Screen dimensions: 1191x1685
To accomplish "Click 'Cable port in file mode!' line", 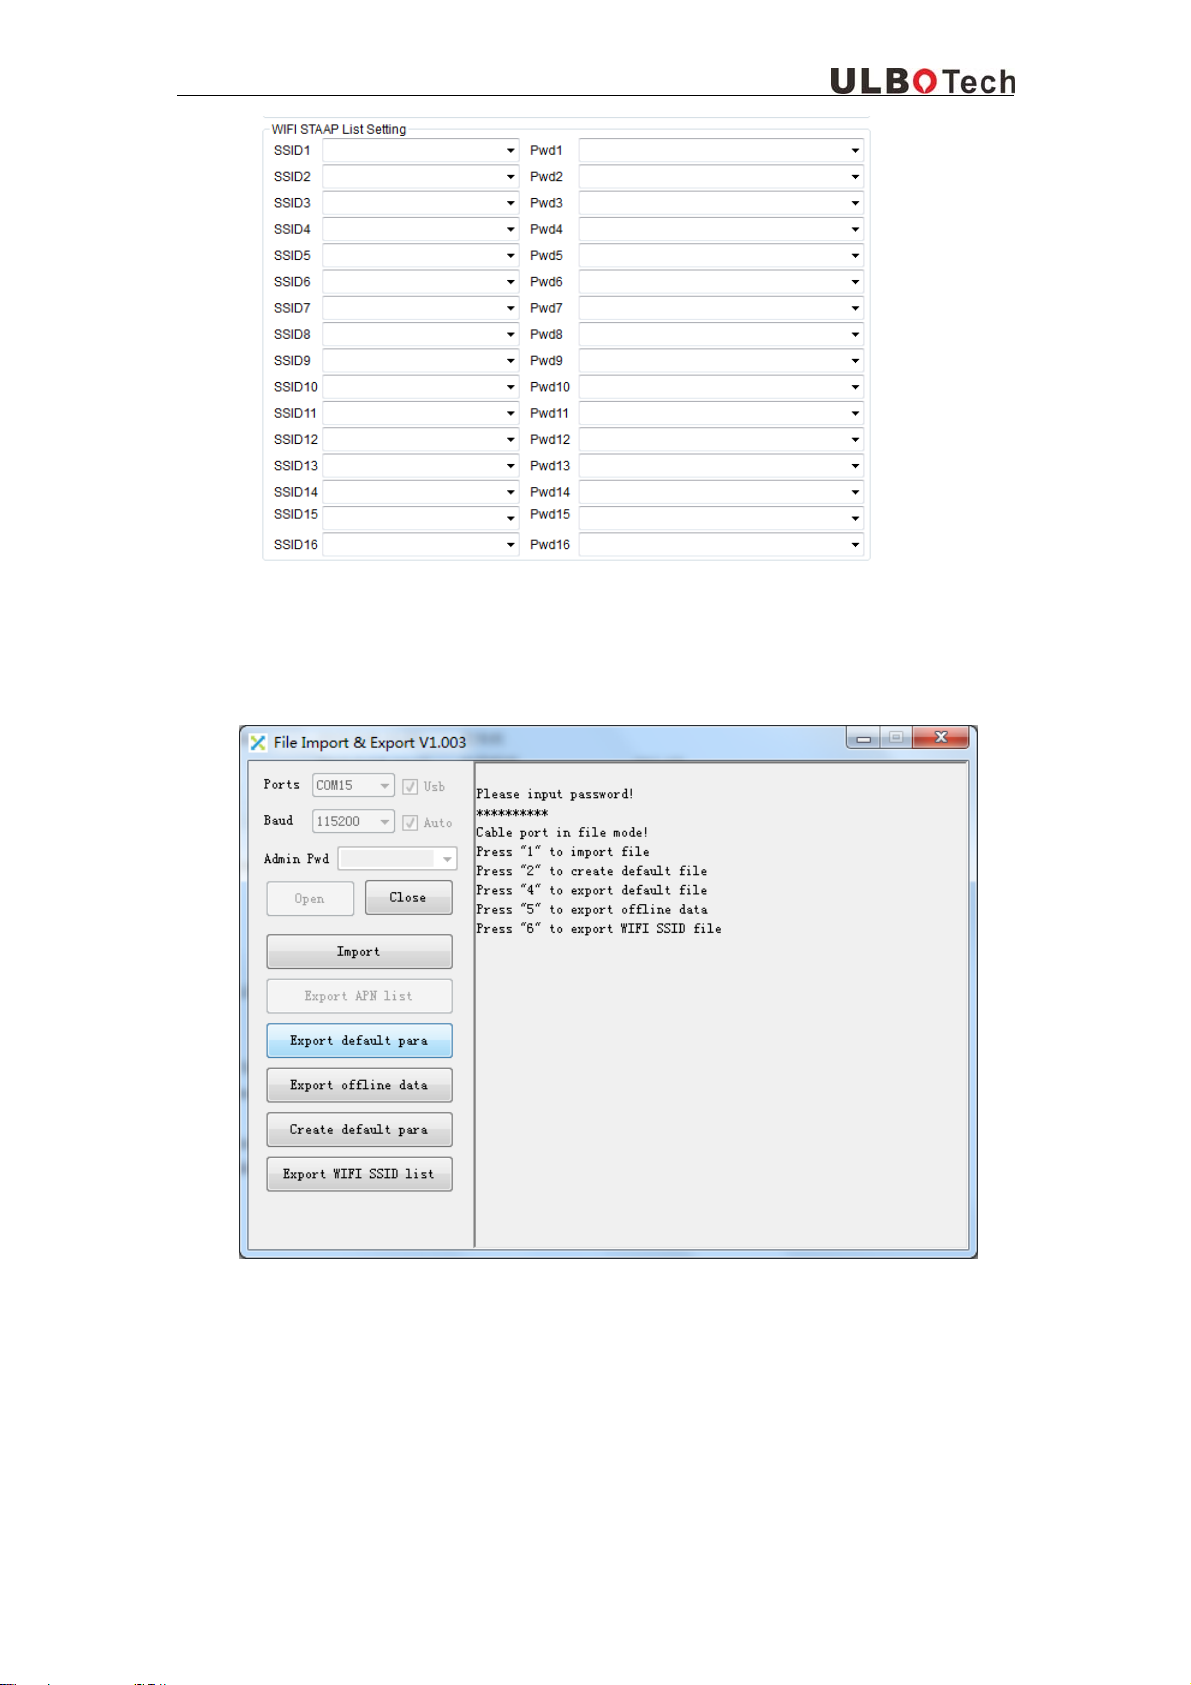I will 562,832.
